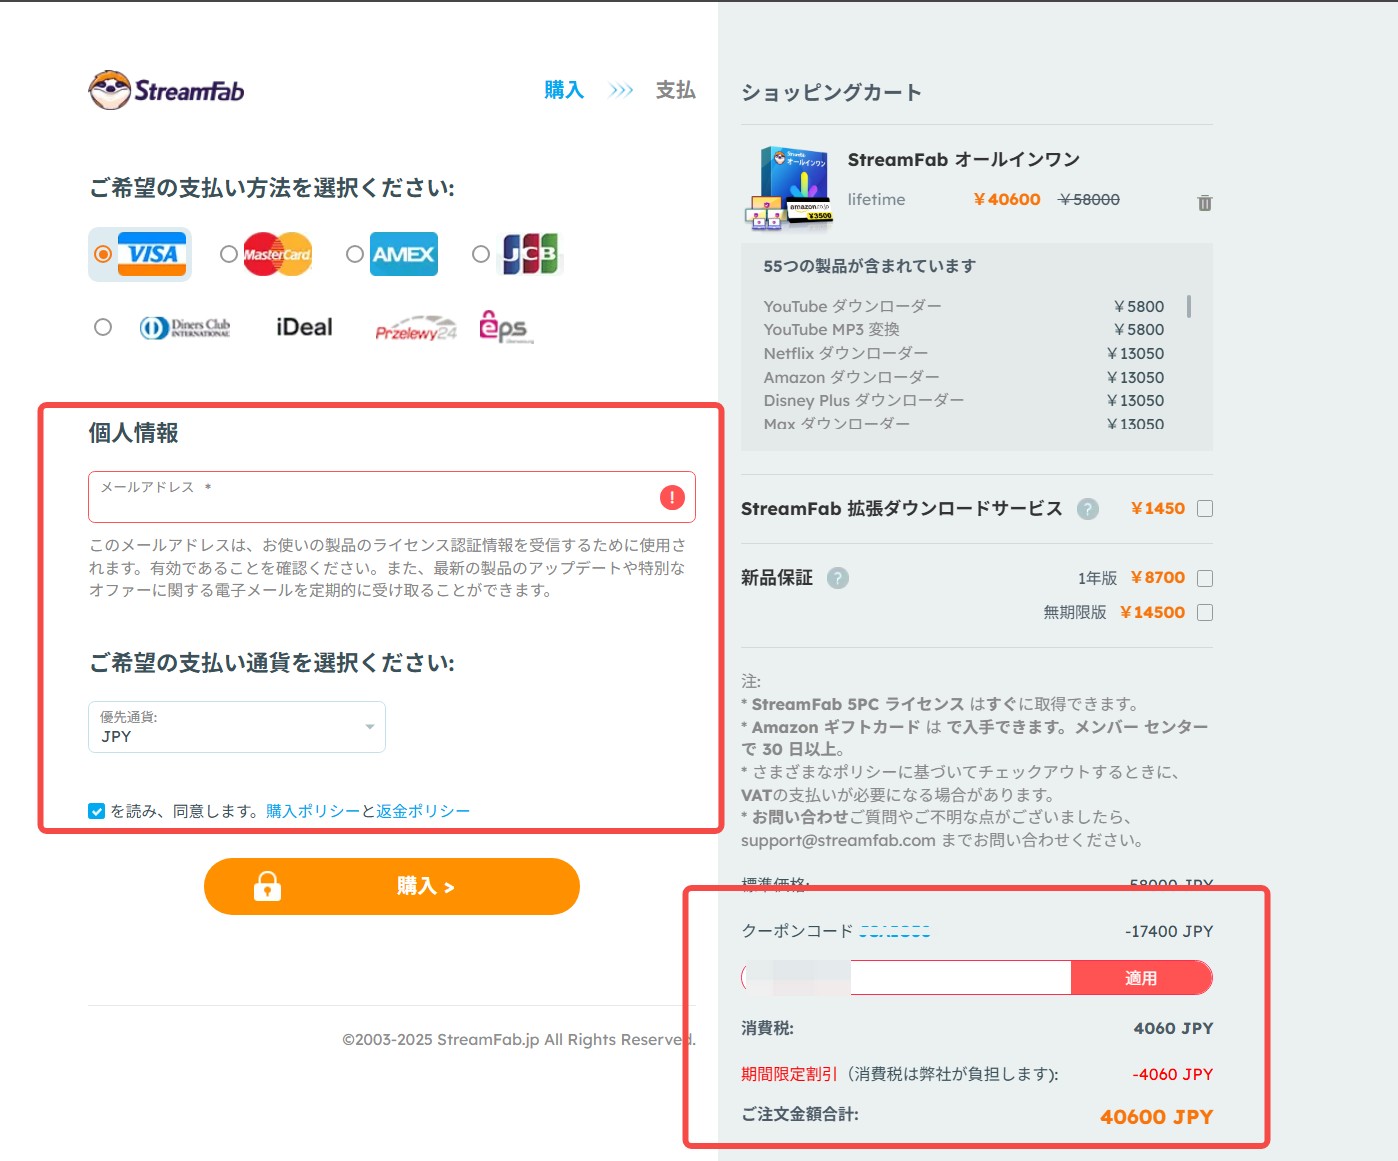Screen dimensions: 1398x1161
Task: Click the orange 購入 purchase button
Action: click(392, 886)
